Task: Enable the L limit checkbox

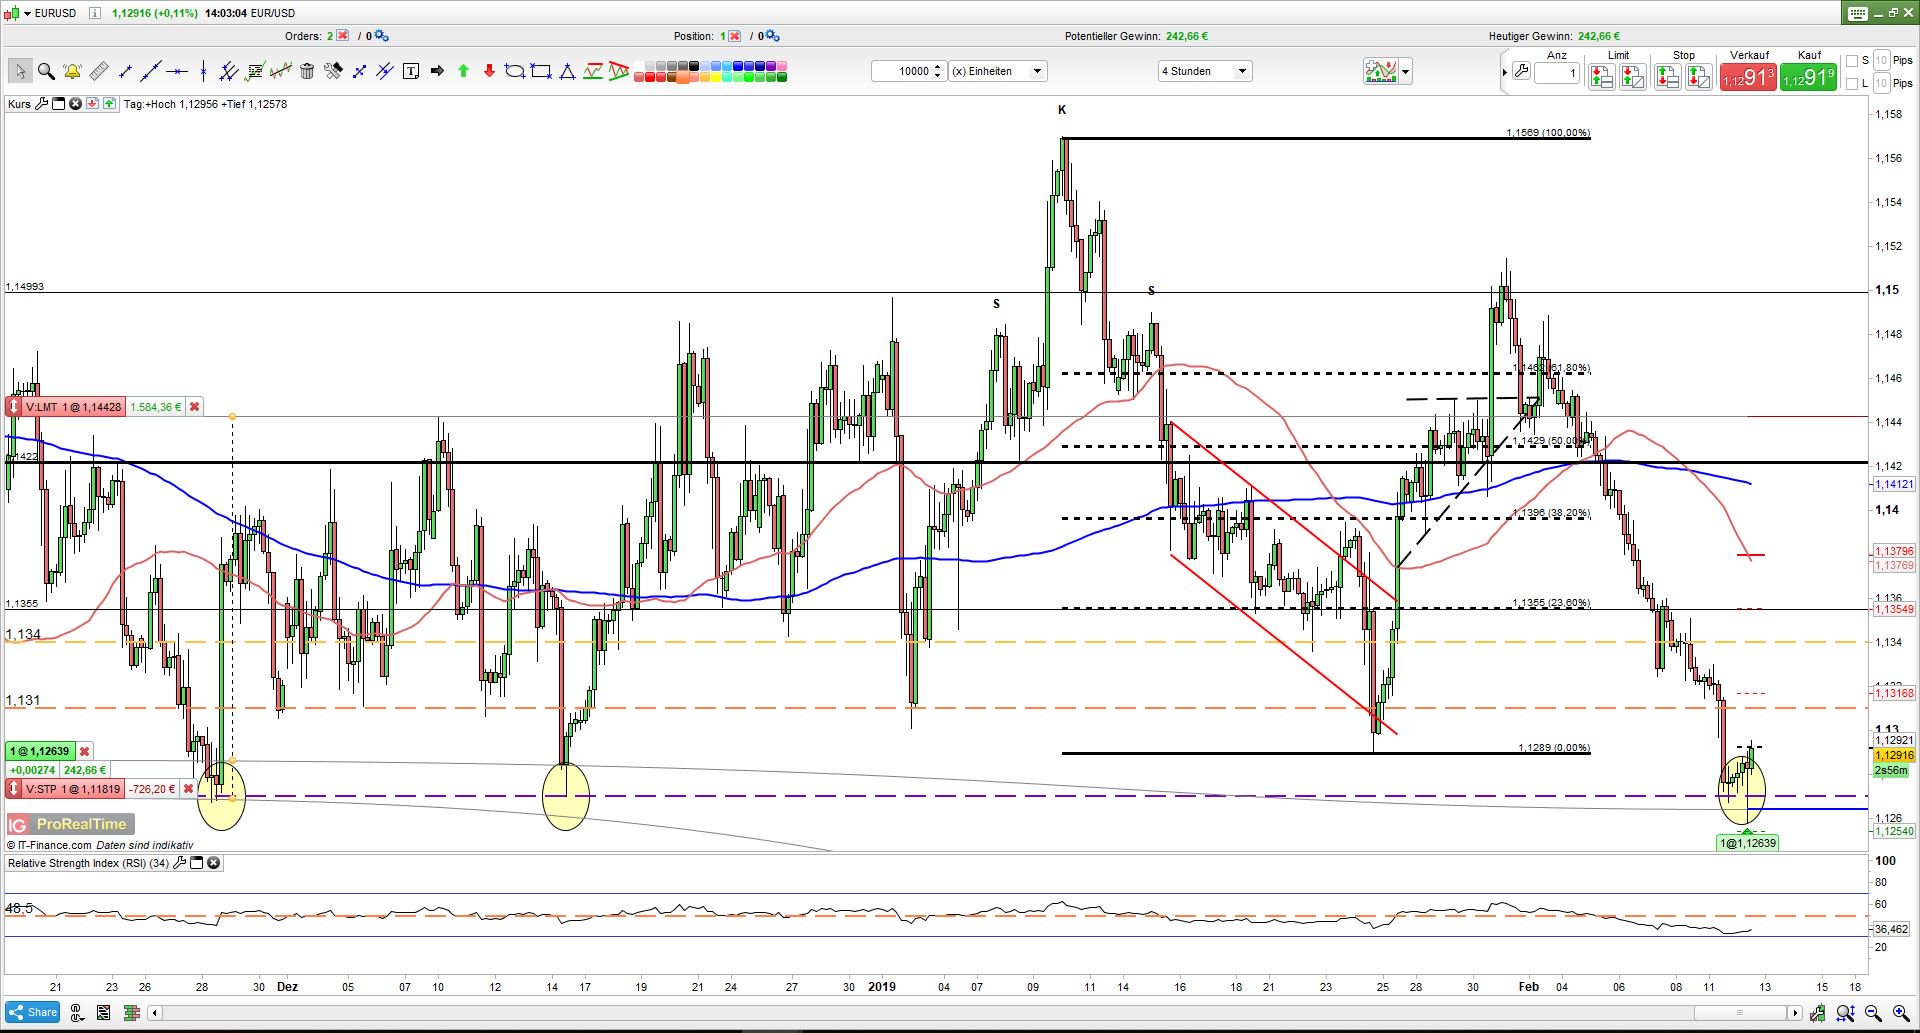Action: tap(1852, 83)
